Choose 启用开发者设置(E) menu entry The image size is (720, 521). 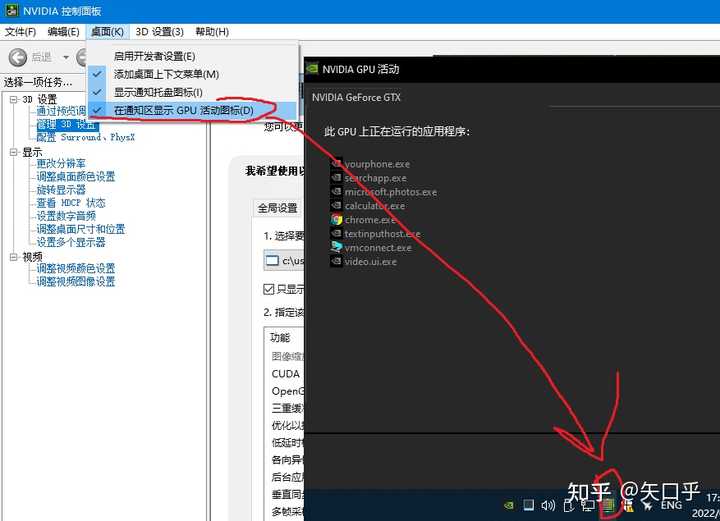click(x=192, y=56)
